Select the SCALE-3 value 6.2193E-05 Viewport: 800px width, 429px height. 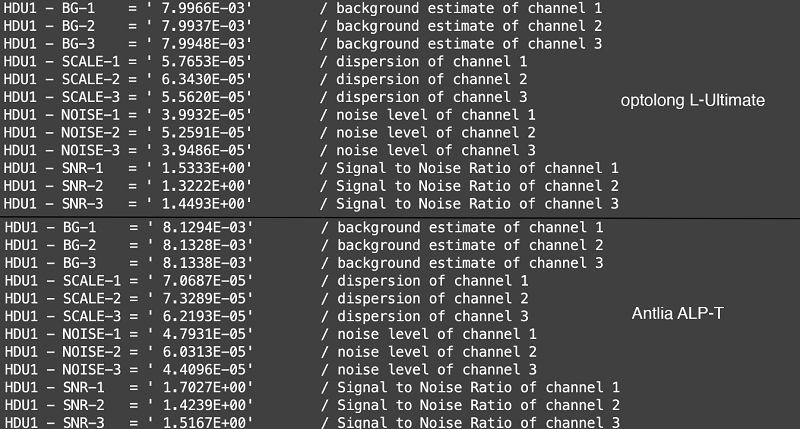click(205, 316)
